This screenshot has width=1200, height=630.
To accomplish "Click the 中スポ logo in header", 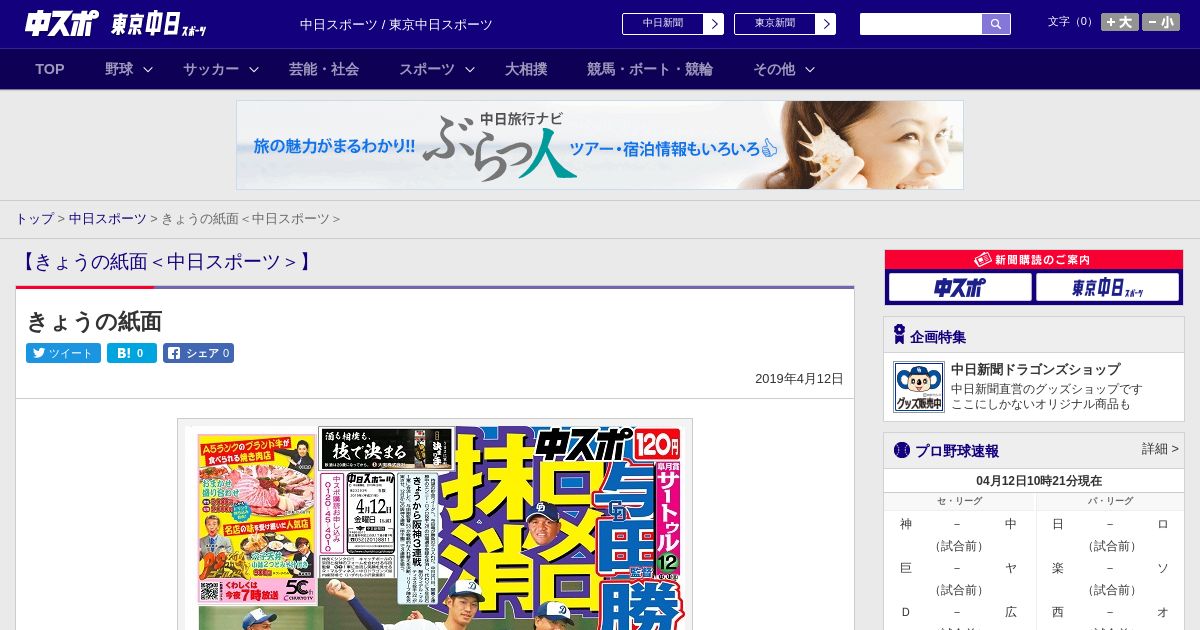I will pyautogui.click(x=63, y=24).
